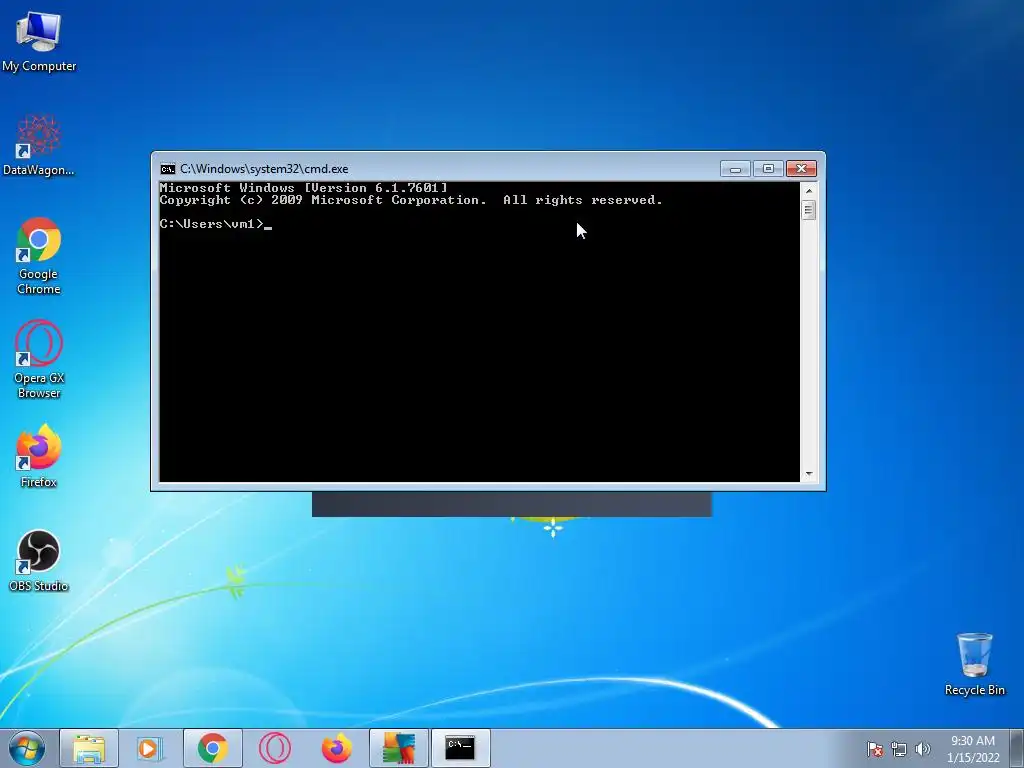The width and height of the screenshot is (1024, 768).
Task: Click the C:\Users\vm1> prompt line
Action: pos(216,224)
